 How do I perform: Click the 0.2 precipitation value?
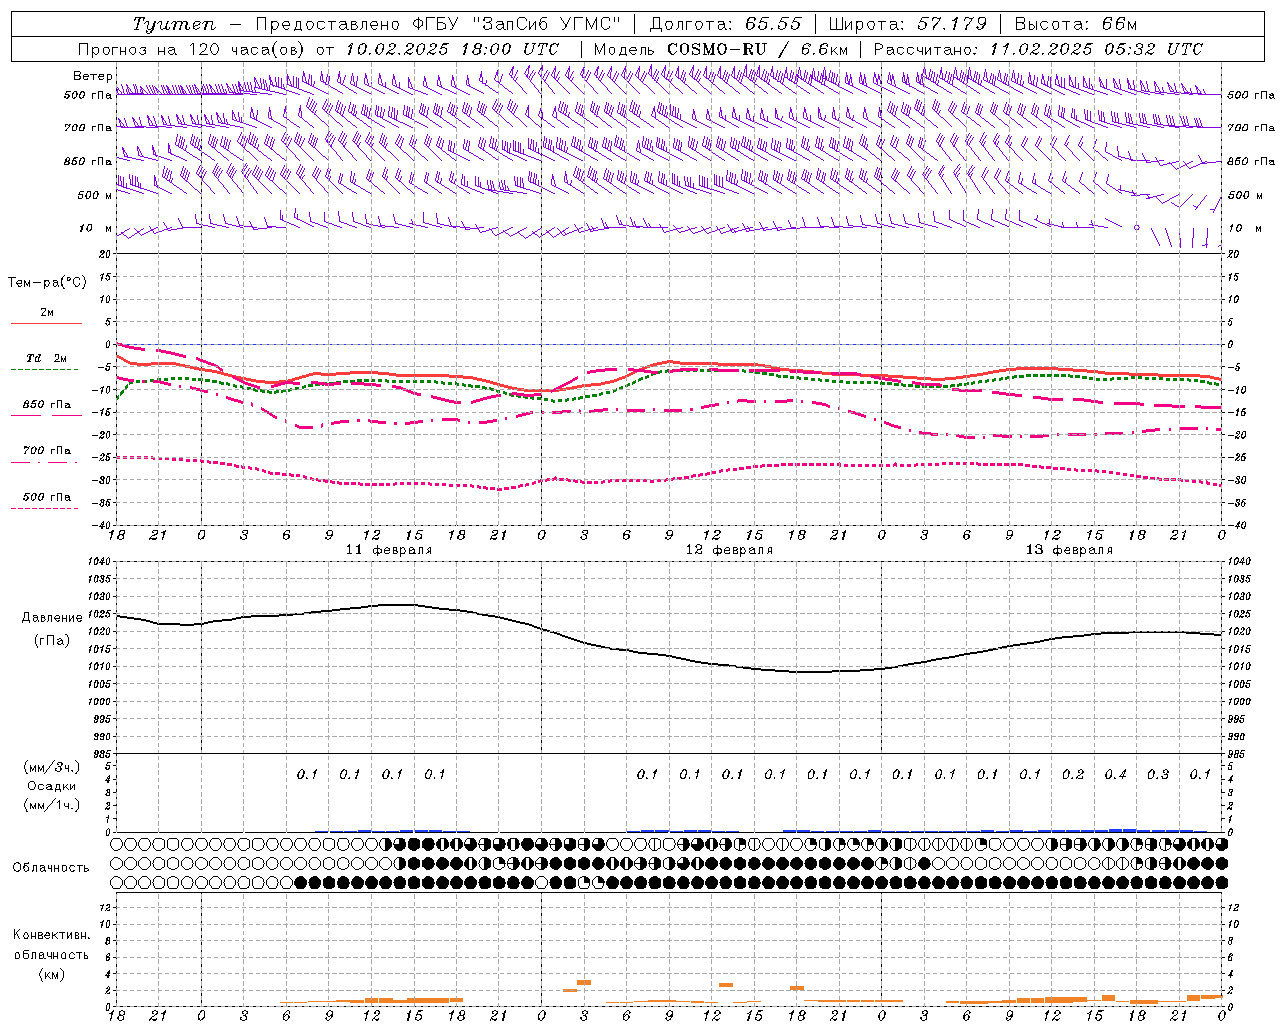pyautogui.click(x=1073, y=774)
